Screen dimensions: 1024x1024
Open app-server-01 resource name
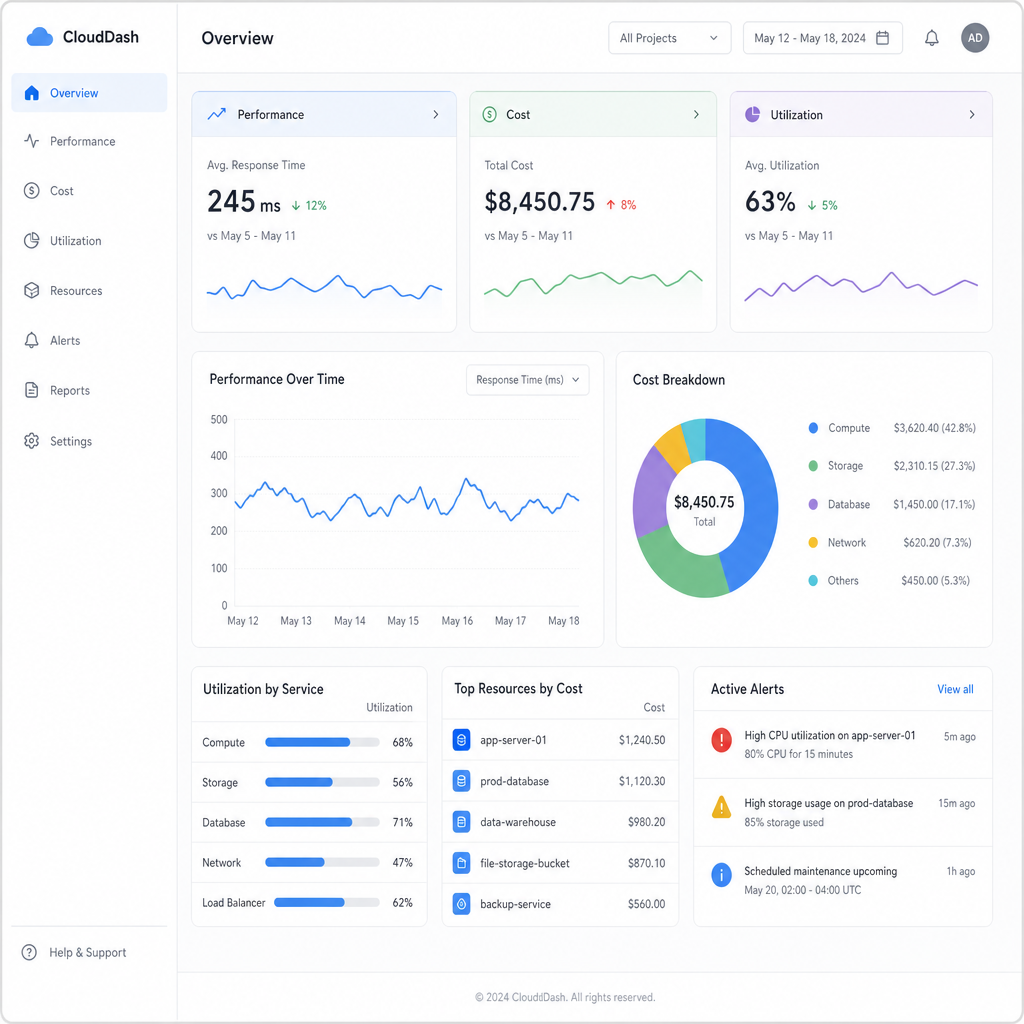tap(513, 740)
